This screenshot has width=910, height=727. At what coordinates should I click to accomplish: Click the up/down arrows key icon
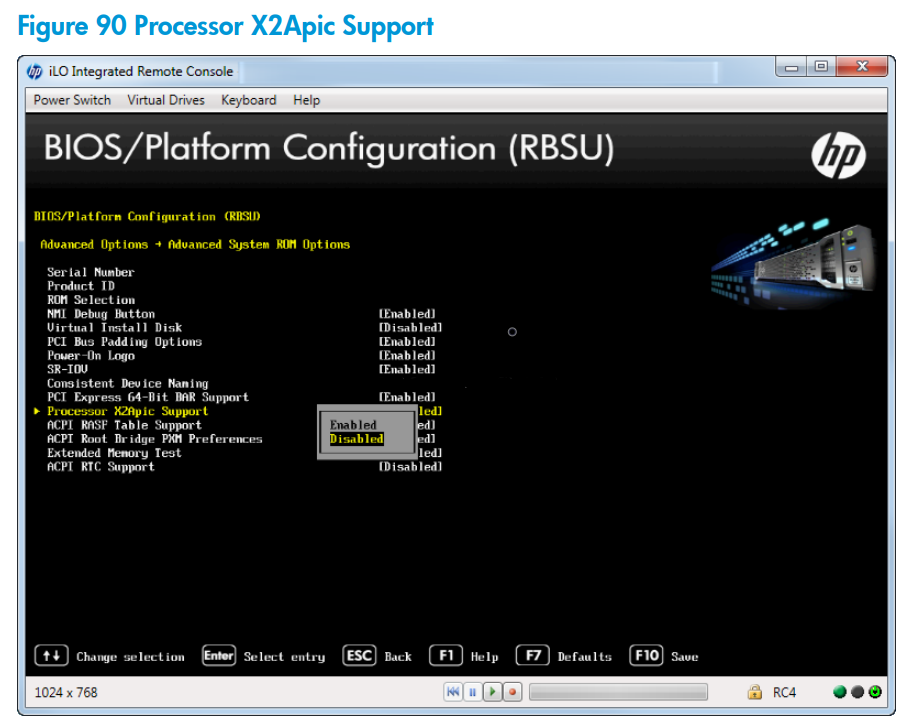click(x=52, y=656)
